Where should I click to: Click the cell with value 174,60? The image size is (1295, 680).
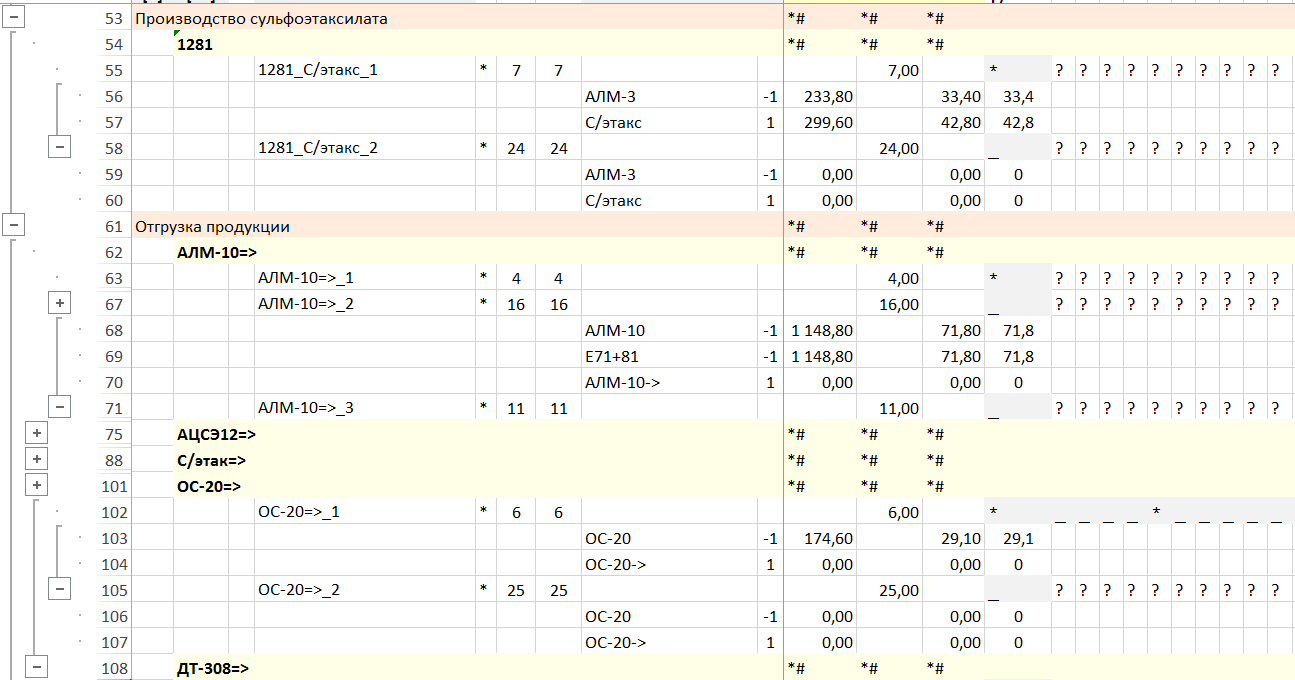click(821, 538)
